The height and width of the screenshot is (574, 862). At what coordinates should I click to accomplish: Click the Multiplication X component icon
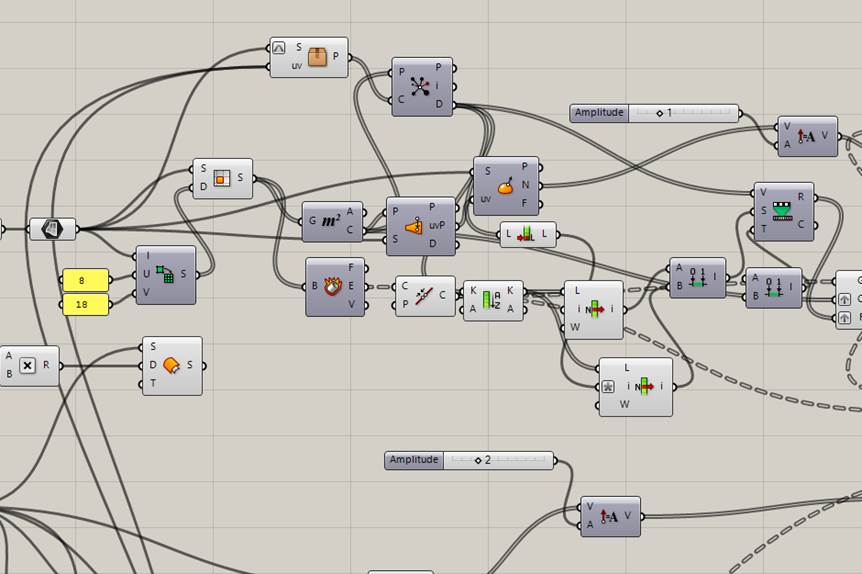point(28,366)
